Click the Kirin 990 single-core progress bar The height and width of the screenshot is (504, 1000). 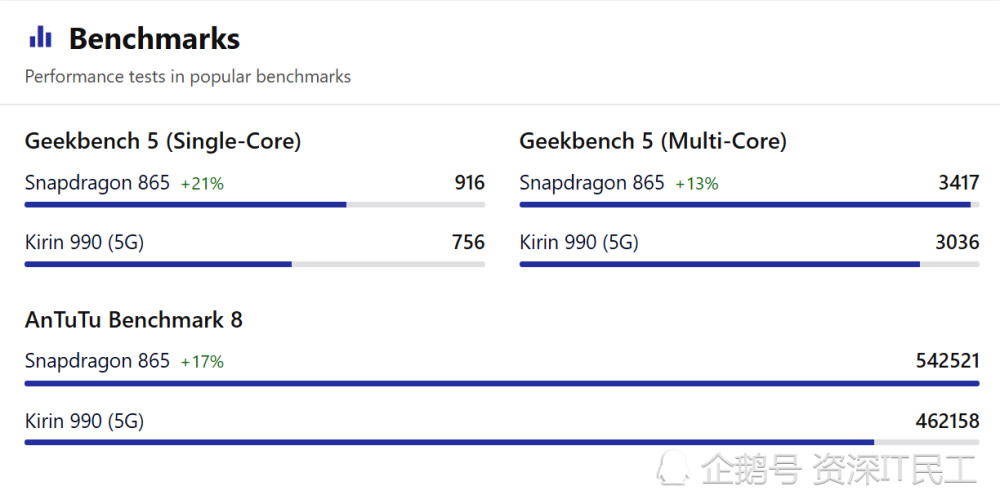(x=255, y=264)
